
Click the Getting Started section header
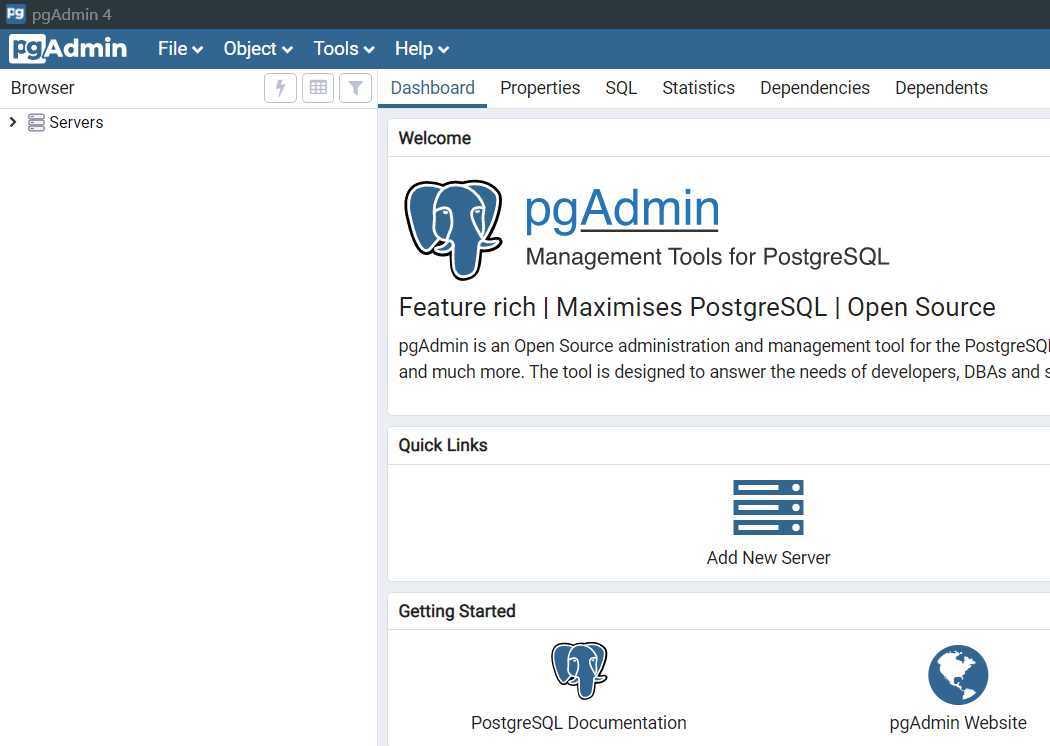pyautogui.click(x=457, y=611)
